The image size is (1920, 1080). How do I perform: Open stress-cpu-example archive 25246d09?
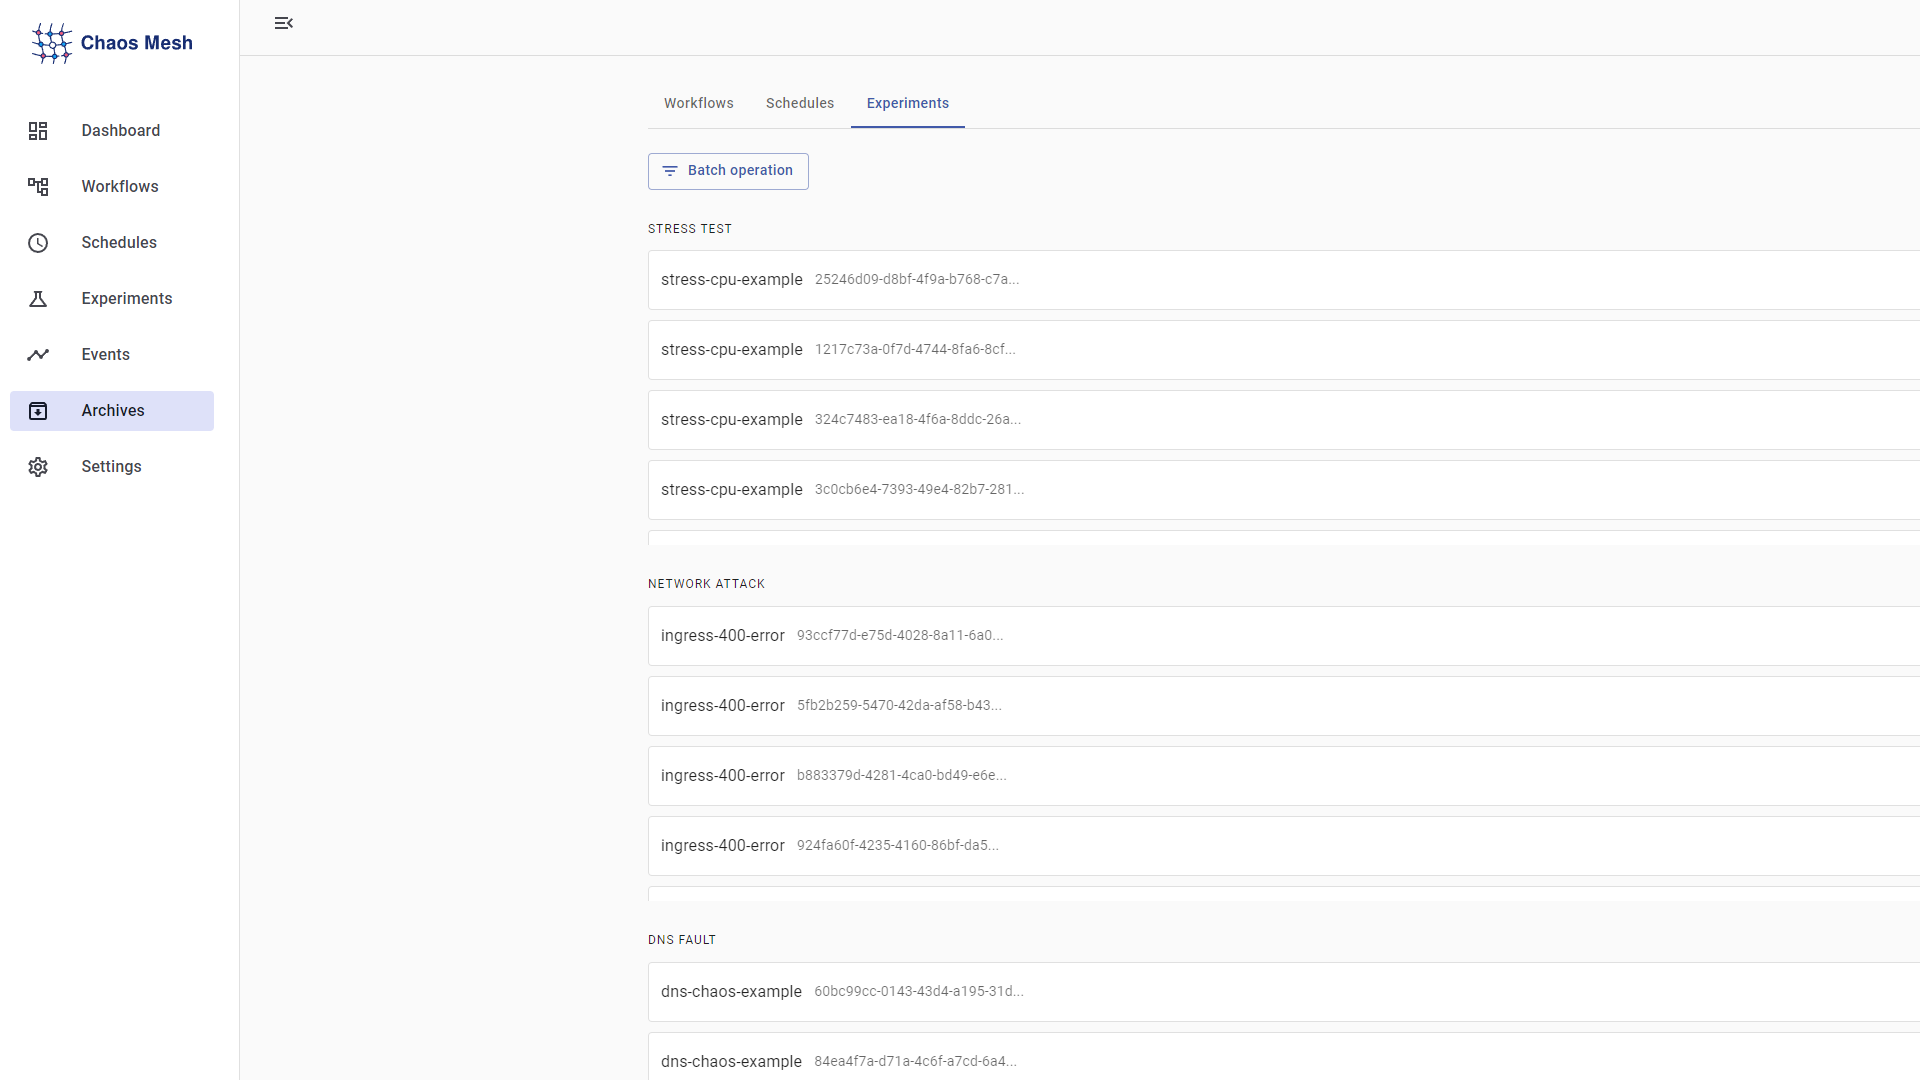pyautogui.click(x=840, y=280)
